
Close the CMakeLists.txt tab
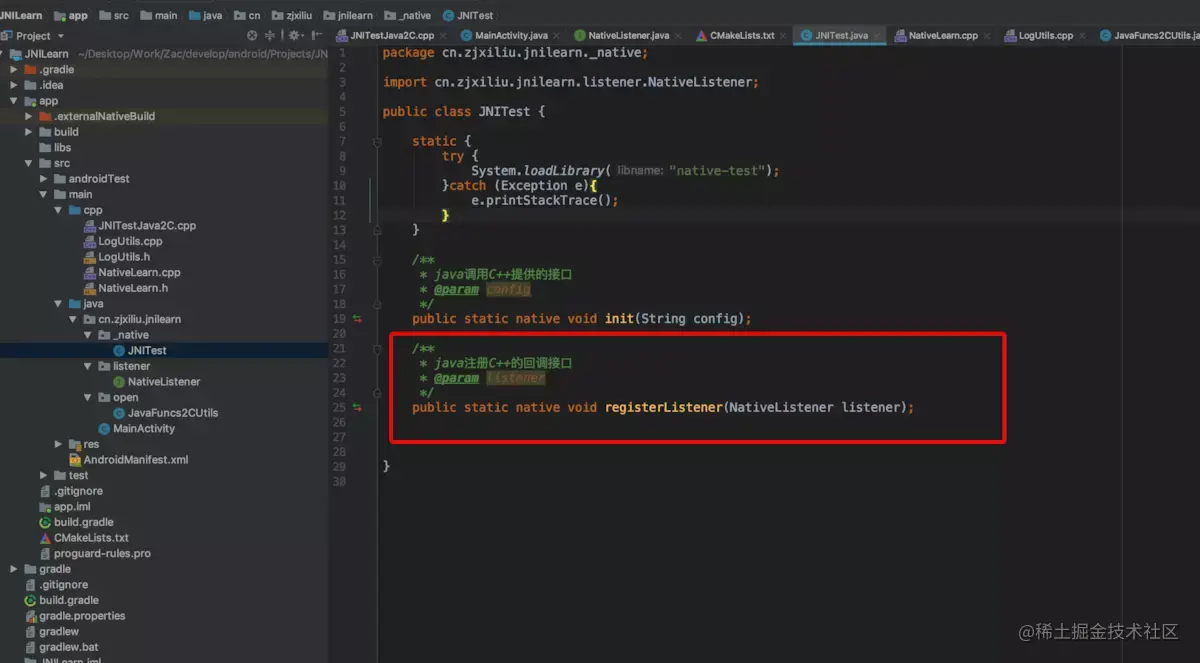[x=784, y=36]
